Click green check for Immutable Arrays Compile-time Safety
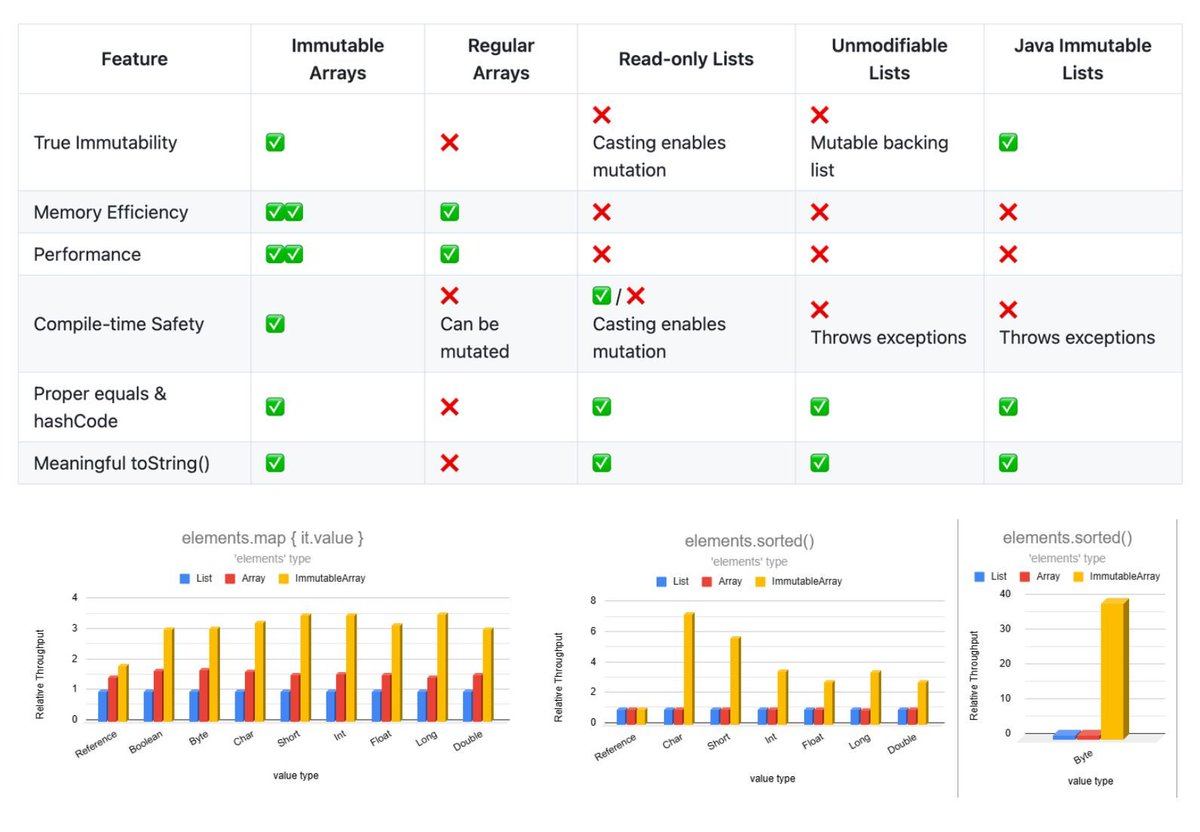1200x832 pixels. pos(275,324)
